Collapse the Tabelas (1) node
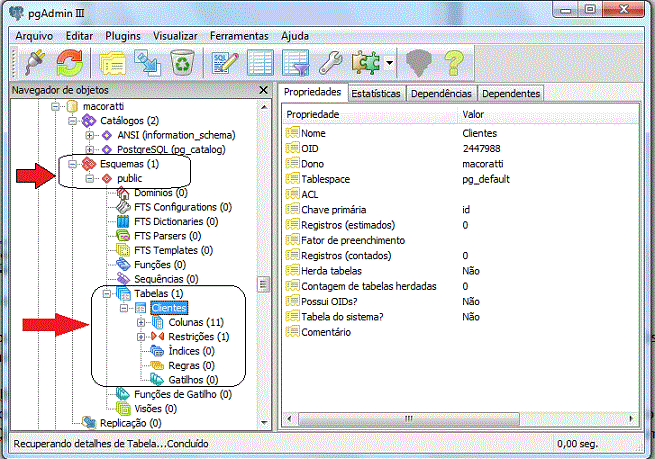 107,294
